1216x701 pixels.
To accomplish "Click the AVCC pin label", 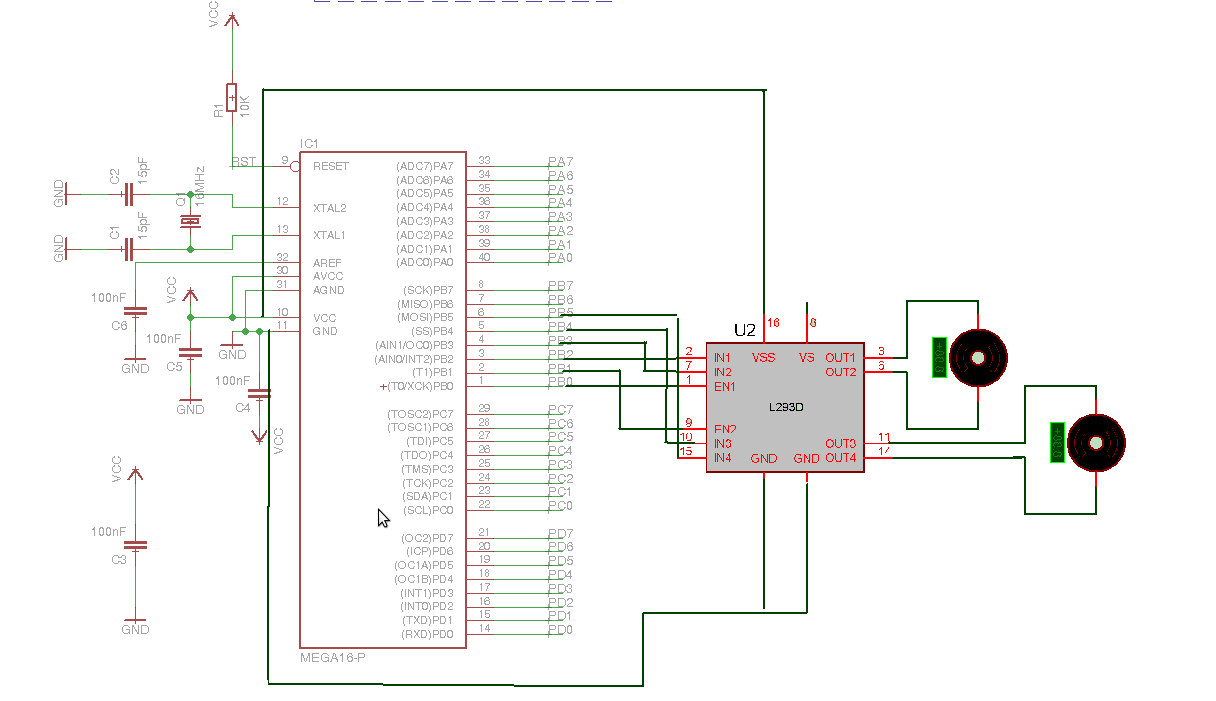I will pyautogui.click(x=327, y=276).
